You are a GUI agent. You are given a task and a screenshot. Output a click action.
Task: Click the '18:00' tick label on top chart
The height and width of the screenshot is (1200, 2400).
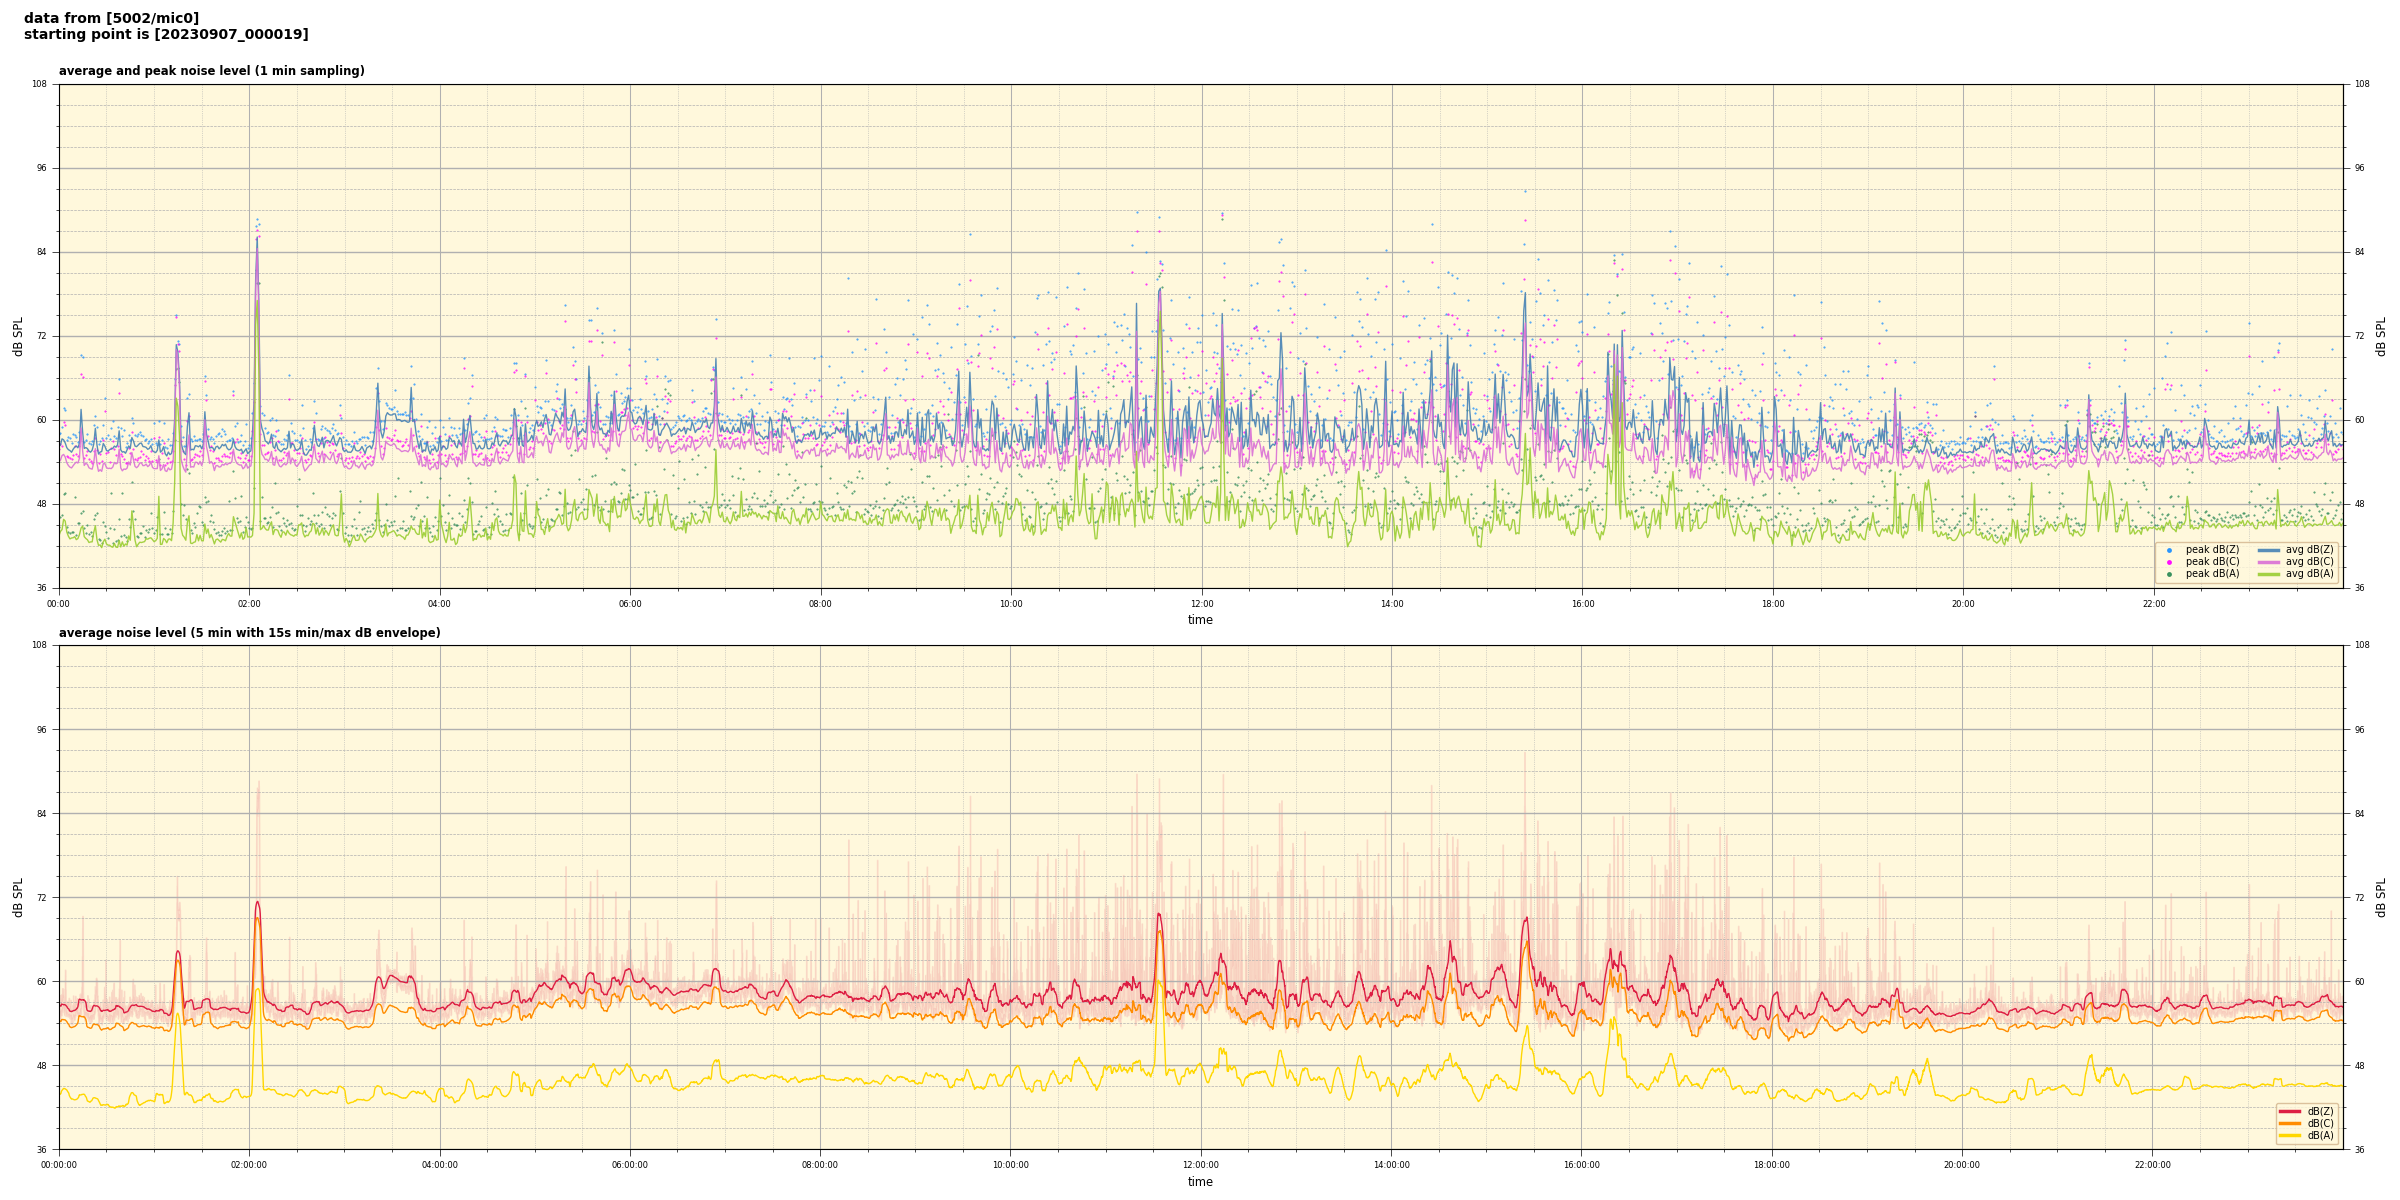pyautogui.click(x=1773, y=604)
